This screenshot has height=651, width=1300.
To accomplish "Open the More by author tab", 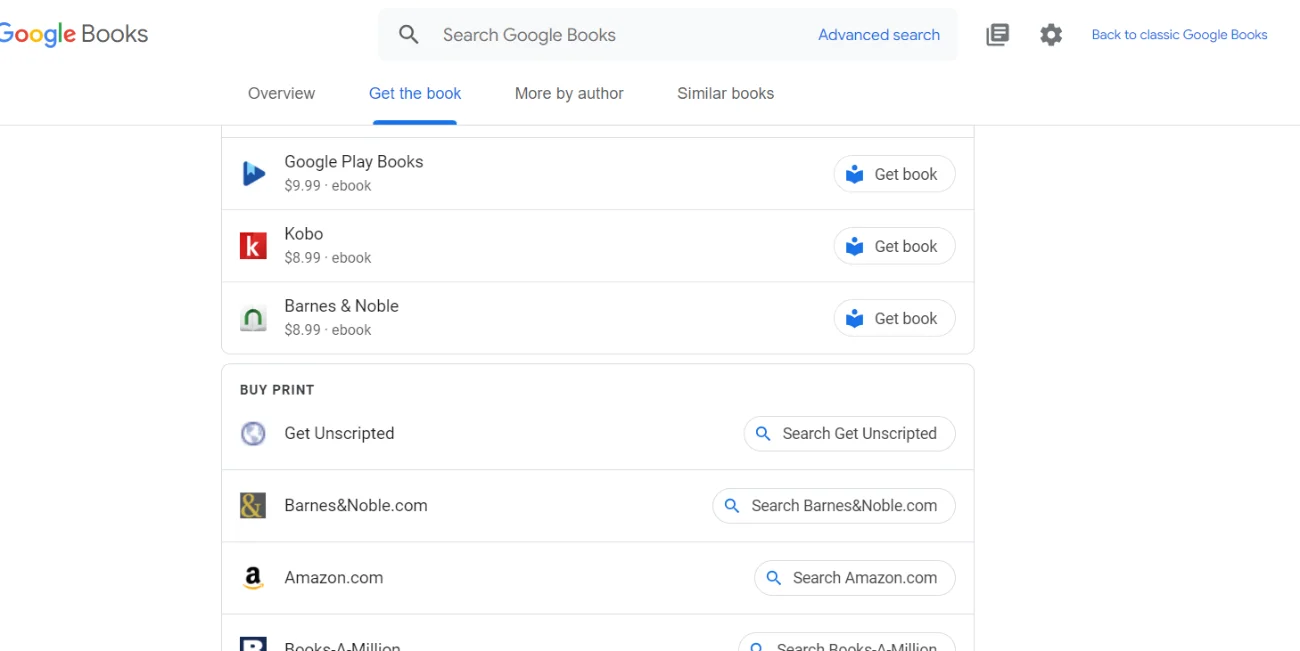I will click(x=569, y=93).
